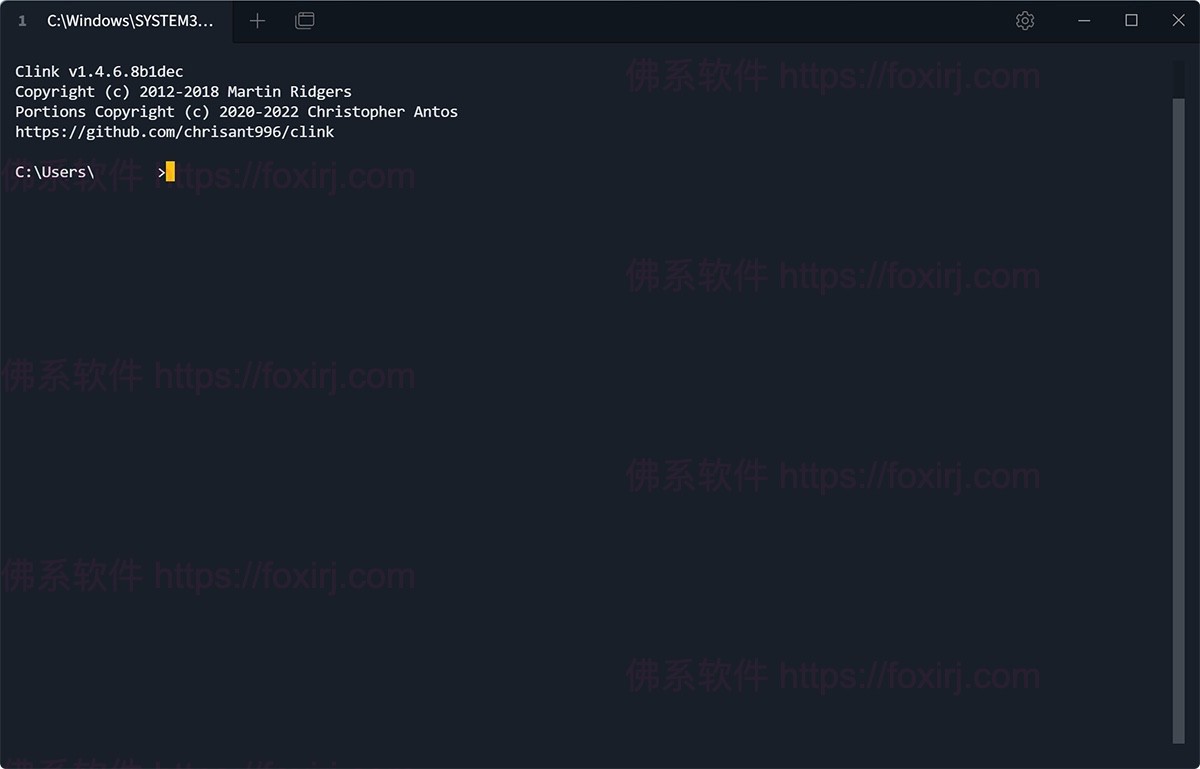
Task: Click the name Martin Ridgers
Action: click(x=289, y=92)
